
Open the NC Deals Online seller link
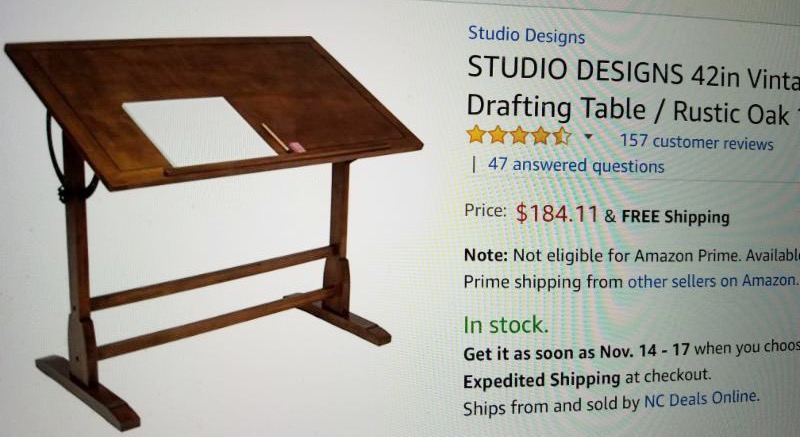tap(702, 399)
